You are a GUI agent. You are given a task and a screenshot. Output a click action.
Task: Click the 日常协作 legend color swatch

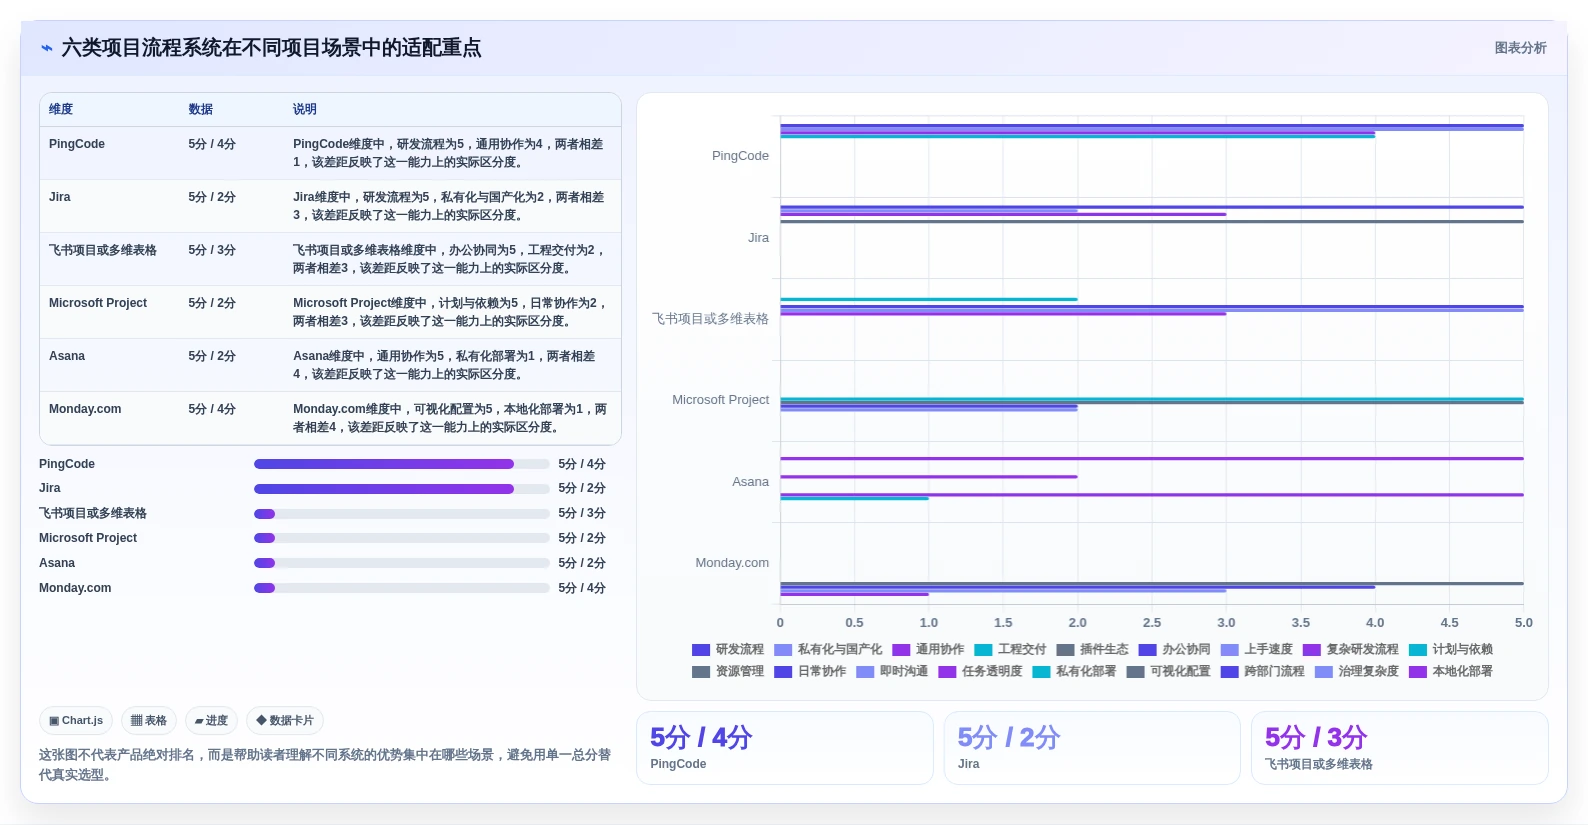click(783, 671)
